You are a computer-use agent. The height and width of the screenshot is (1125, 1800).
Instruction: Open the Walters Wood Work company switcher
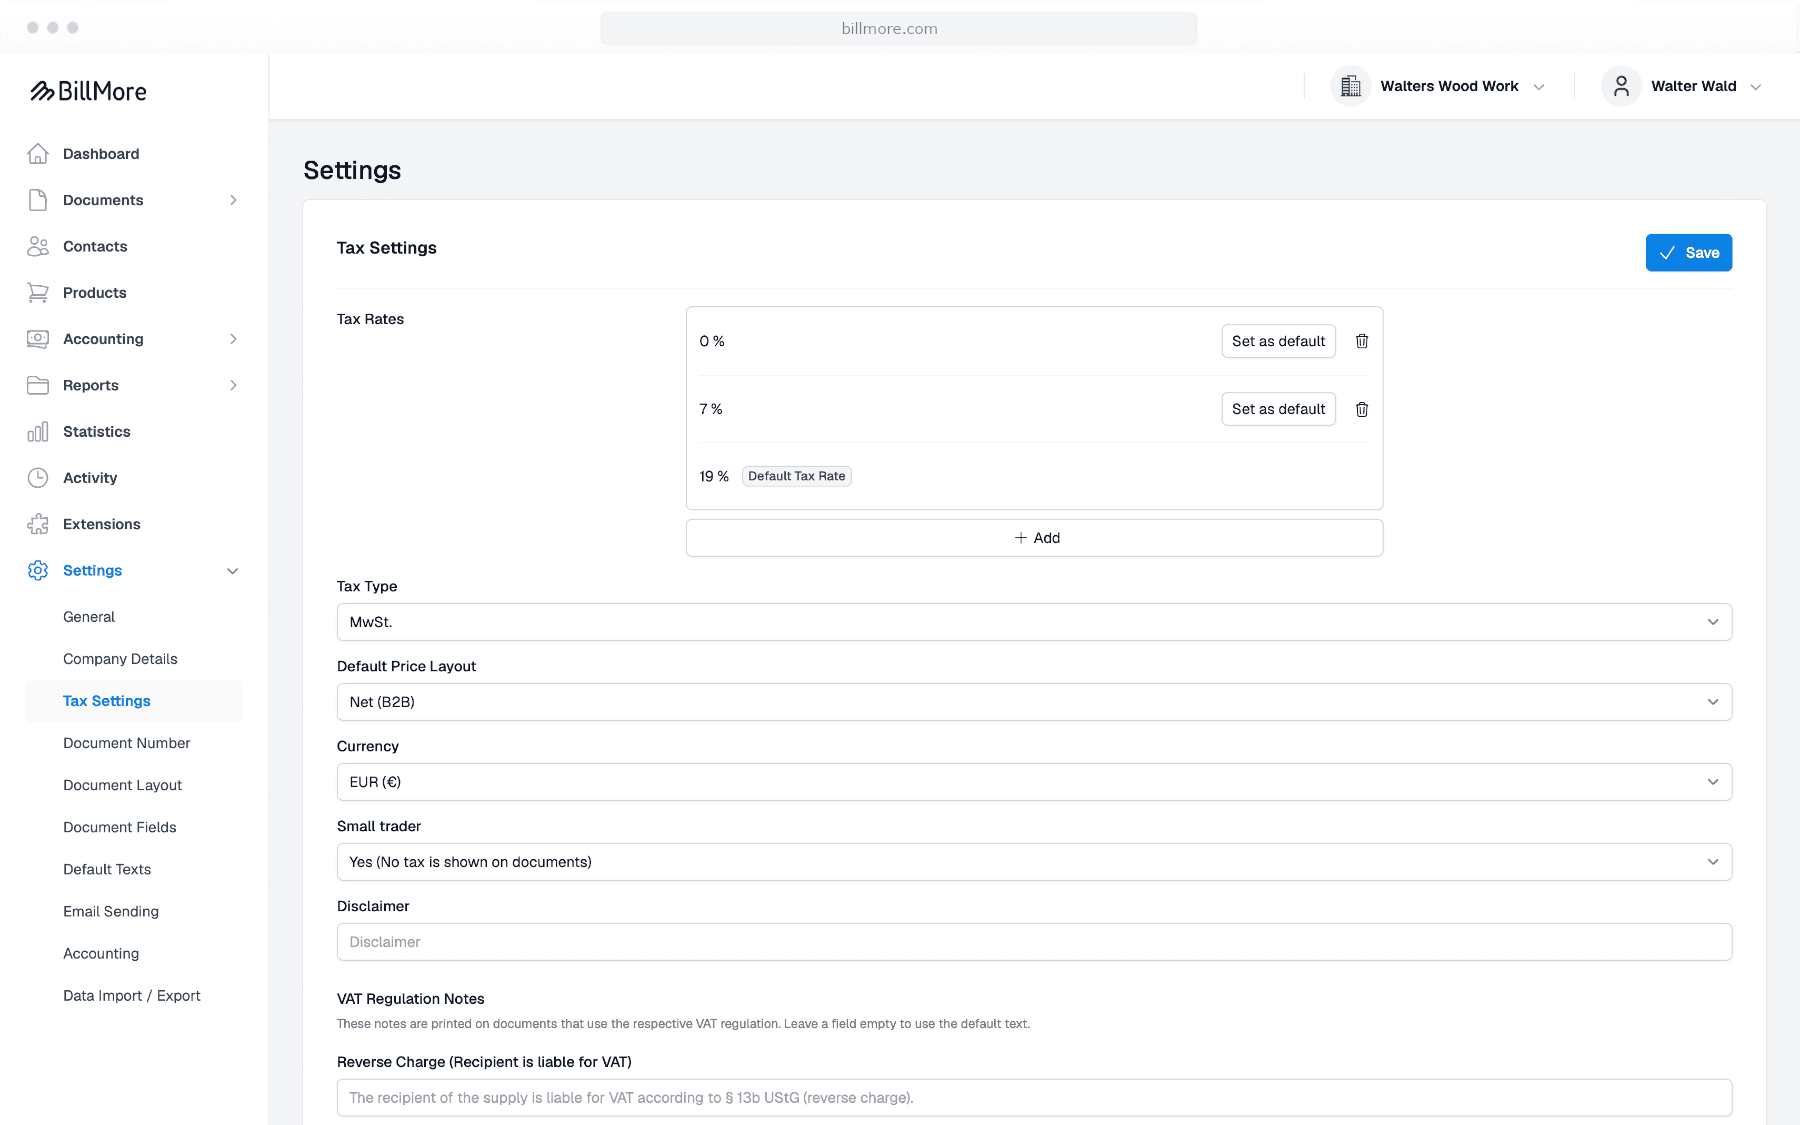point(1439,86)
